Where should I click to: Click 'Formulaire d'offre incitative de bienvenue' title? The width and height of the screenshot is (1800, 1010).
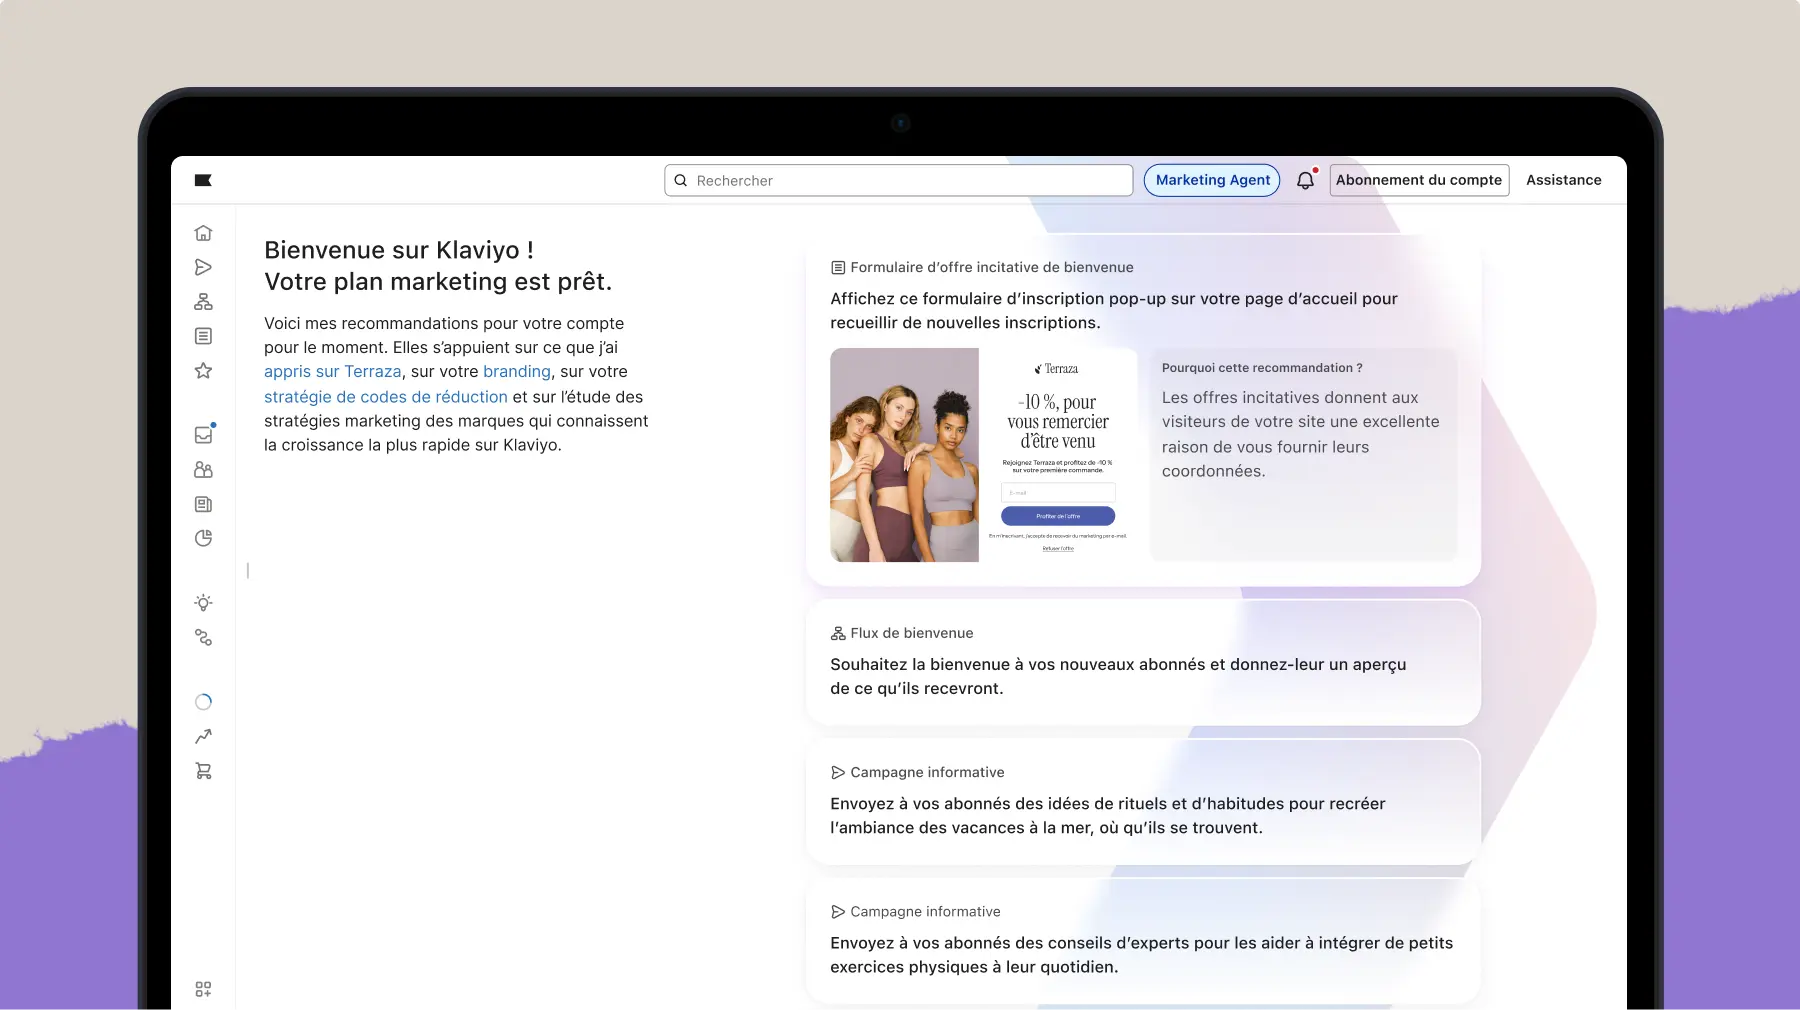(x=992, y=268)
